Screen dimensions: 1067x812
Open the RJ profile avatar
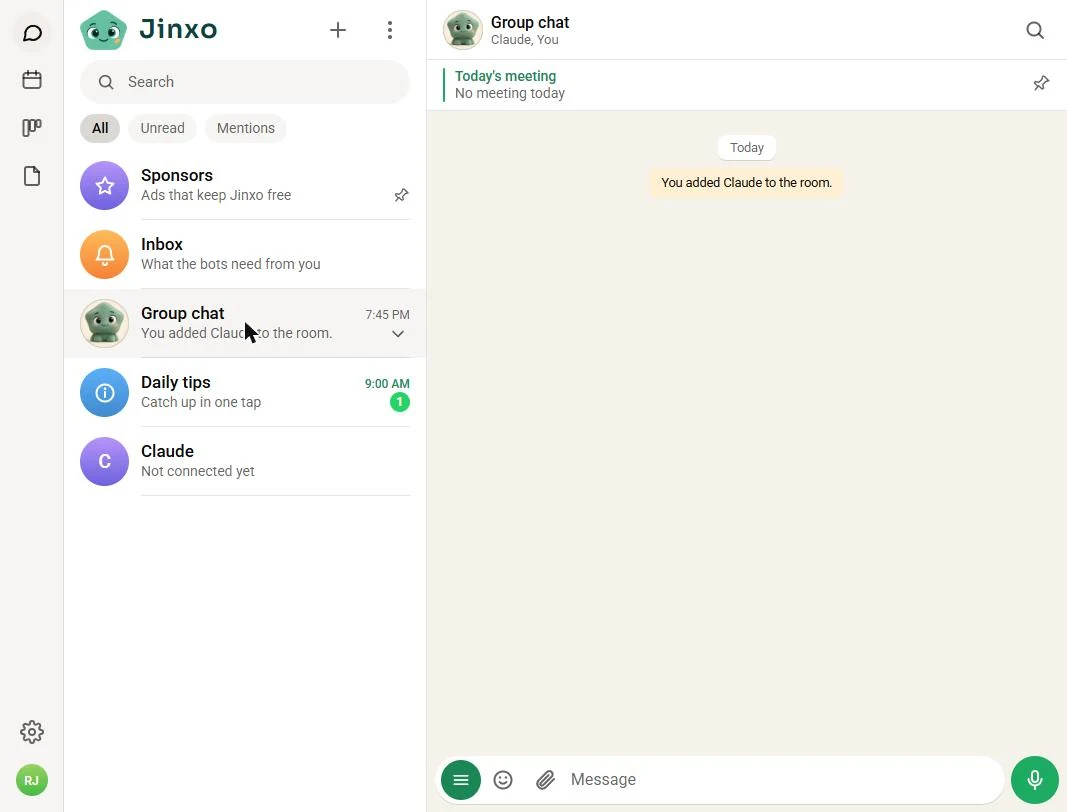(32, 780)
